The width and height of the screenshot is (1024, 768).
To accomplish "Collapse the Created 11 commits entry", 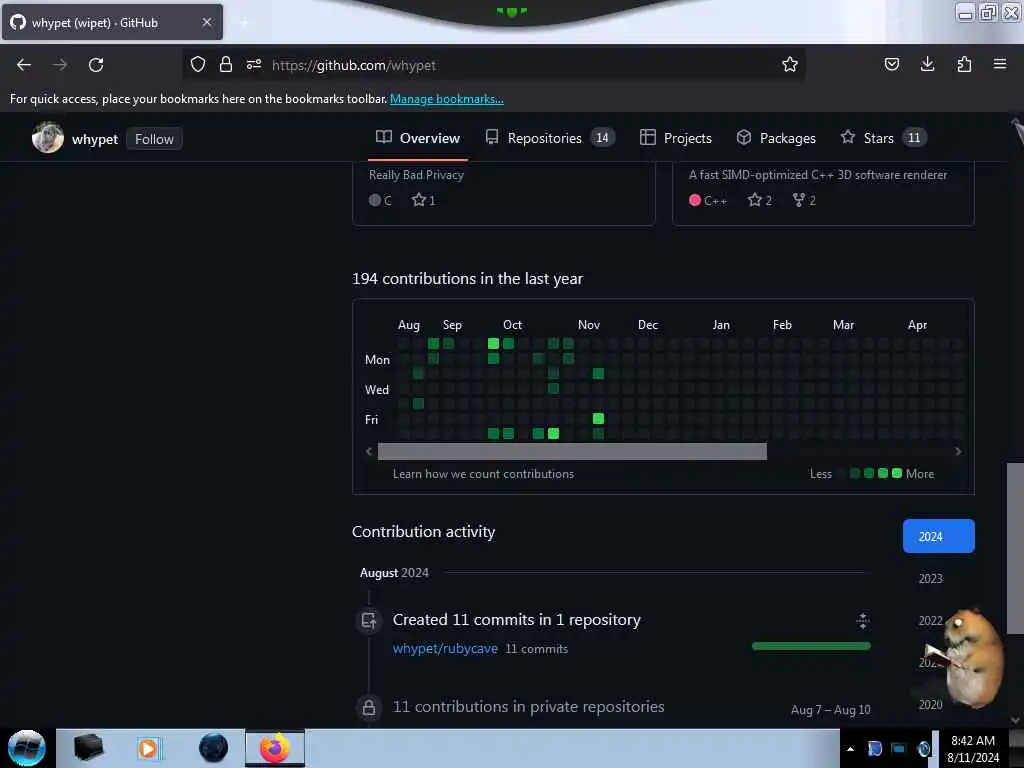I will coord(863,620).
